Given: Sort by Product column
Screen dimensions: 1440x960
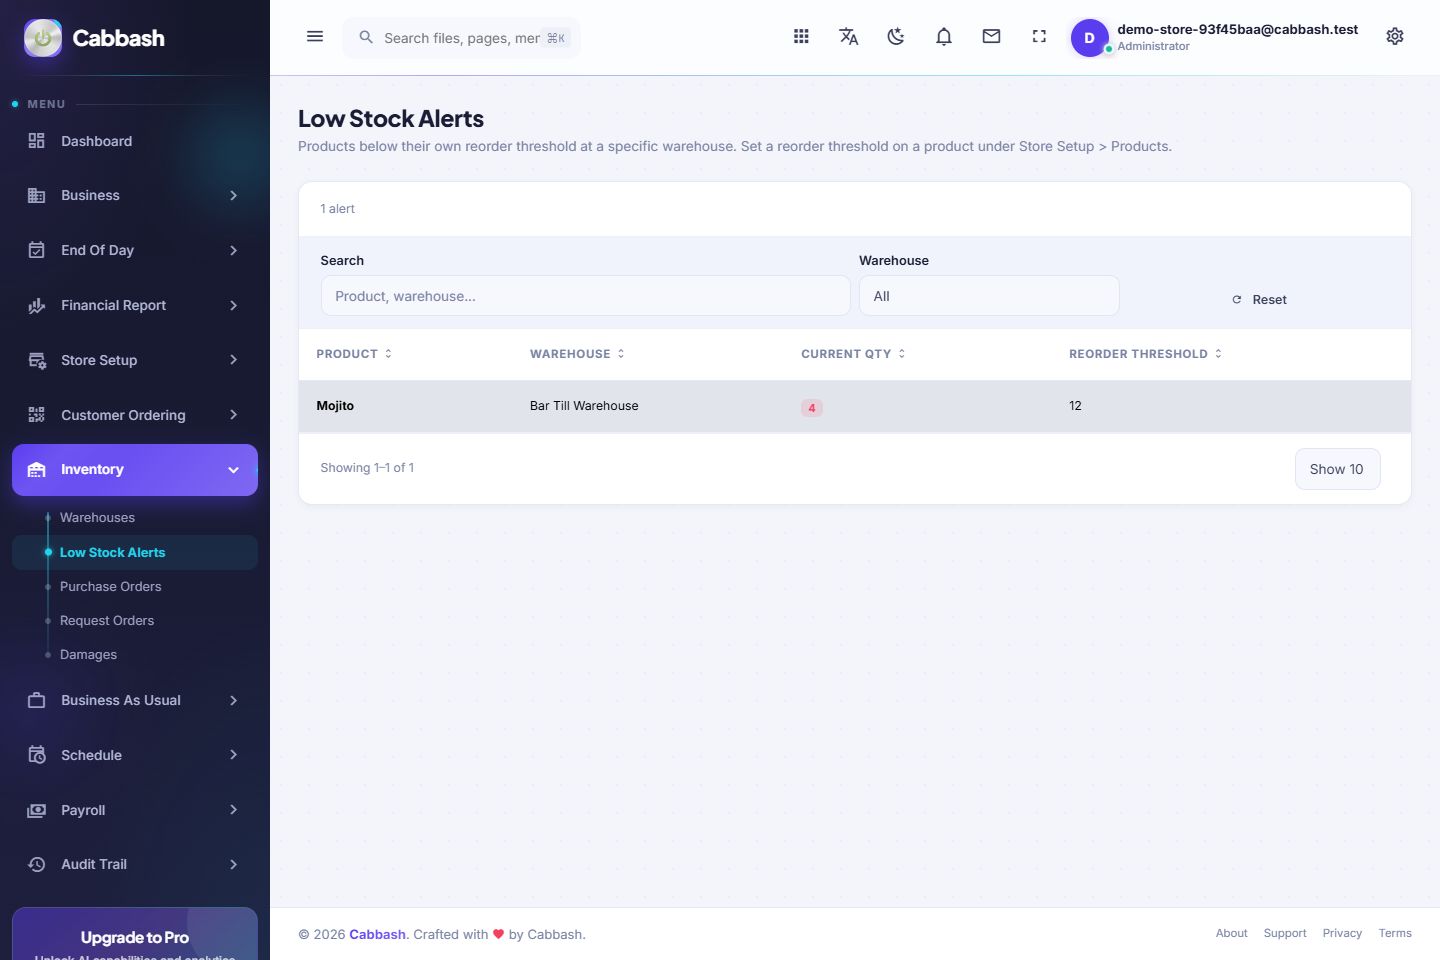Looking at the screenshot, I should [x=354, y=354].
